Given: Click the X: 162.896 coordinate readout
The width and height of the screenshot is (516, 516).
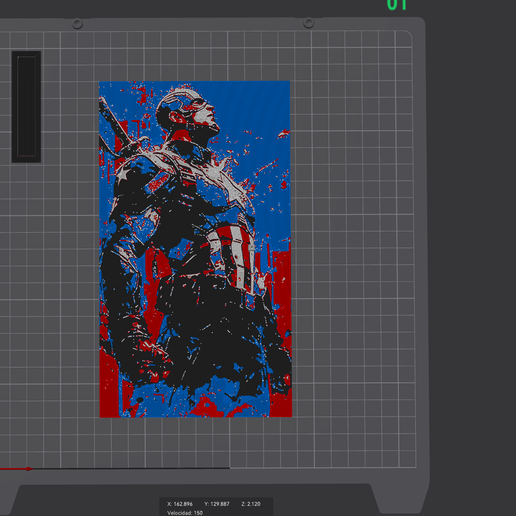Looking at the screenshot, I should tap(180, 504).
